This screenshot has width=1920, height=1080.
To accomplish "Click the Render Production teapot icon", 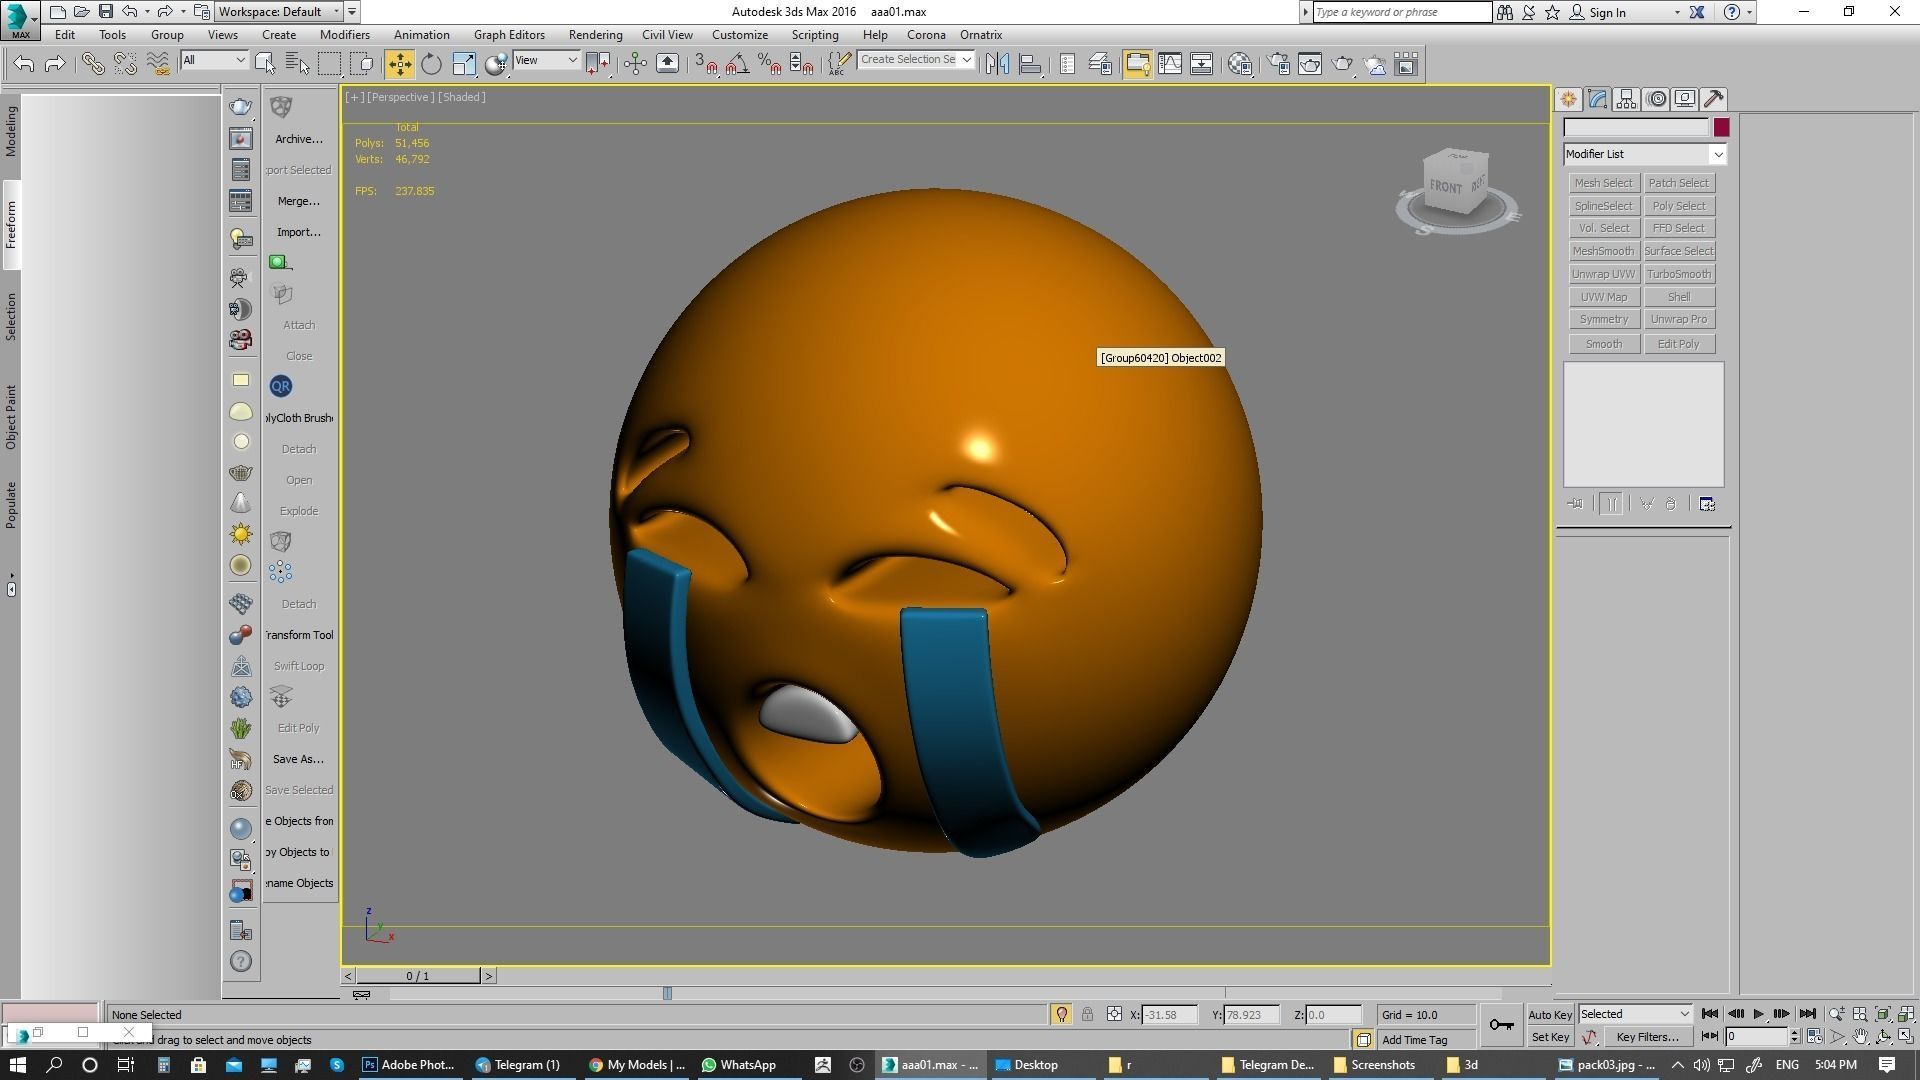I will coord(1342,64).
